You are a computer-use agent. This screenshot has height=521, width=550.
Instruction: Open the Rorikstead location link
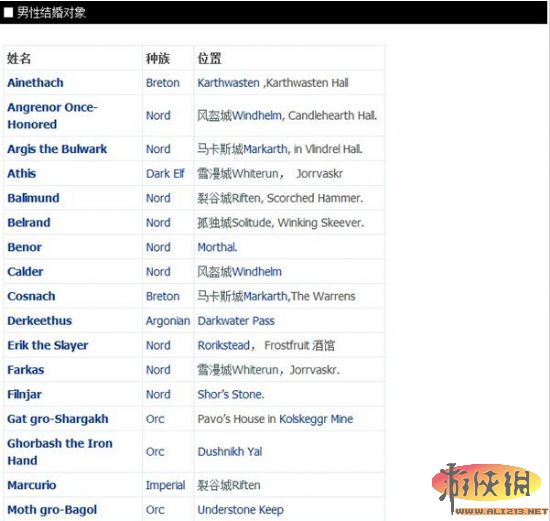pyautogui.click(x=223, y=345)
